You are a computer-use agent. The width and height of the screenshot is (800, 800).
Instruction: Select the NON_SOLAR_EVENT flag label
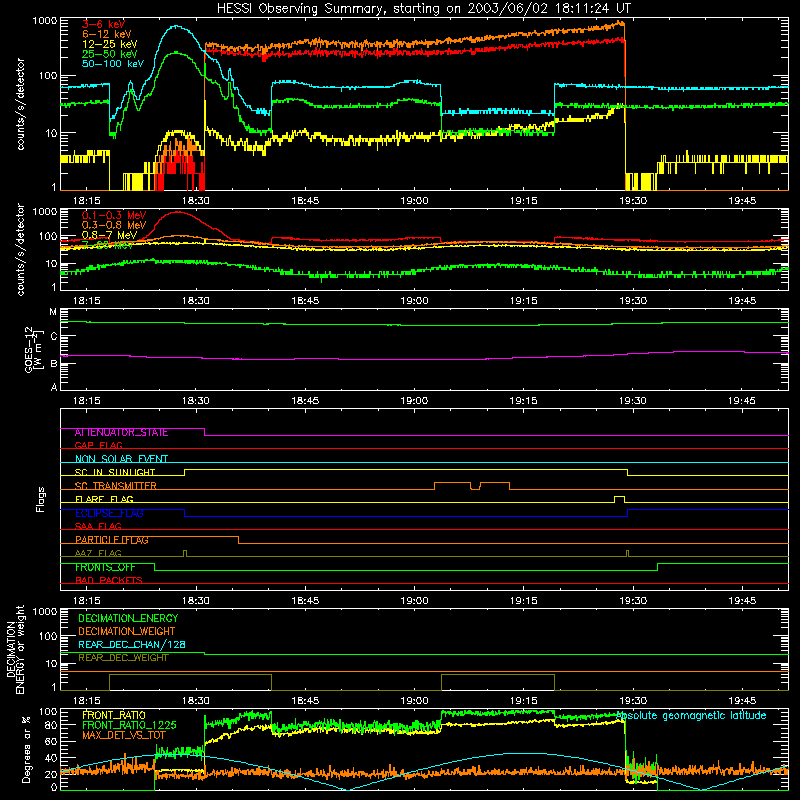tap(121, 459)
